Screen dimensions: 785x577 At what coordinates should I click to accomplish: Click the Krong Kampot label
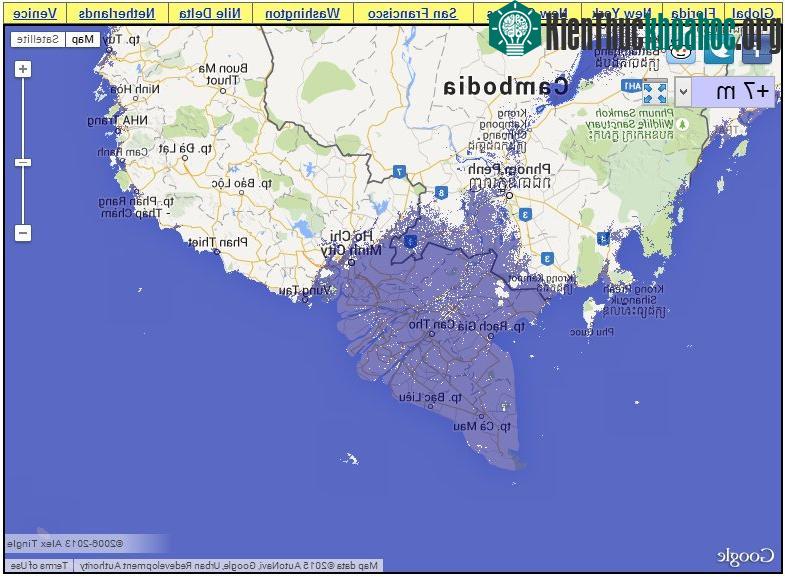542,283
